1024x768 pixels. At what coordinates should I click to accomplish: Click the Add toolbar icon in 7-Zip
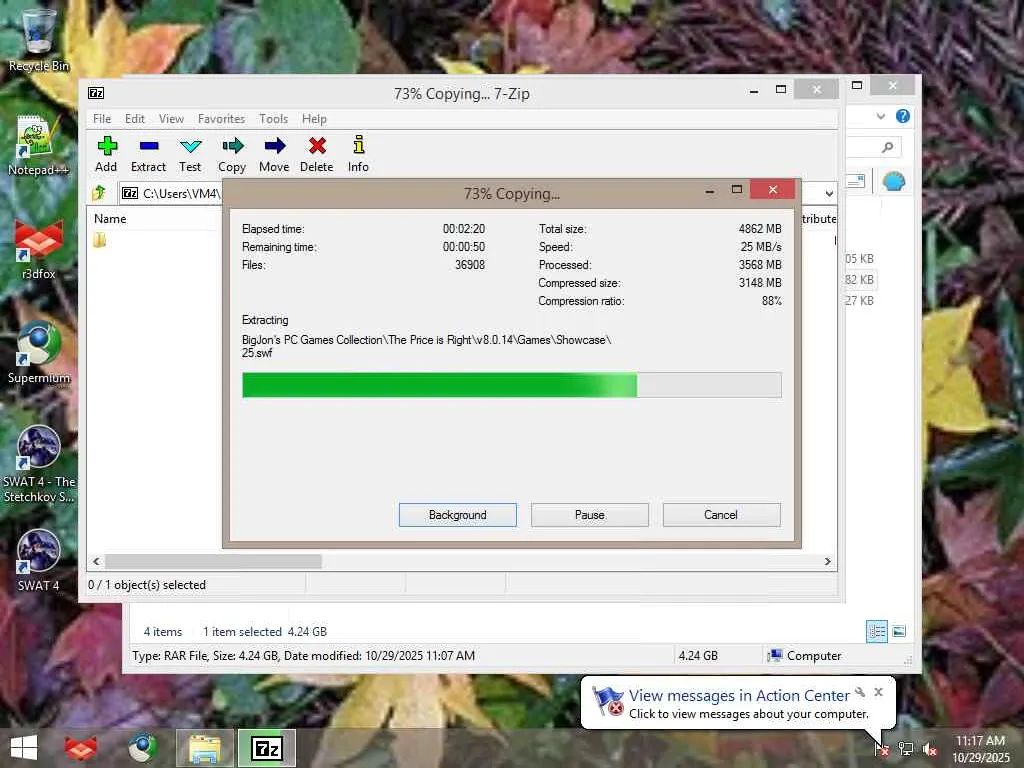(107, 146)
